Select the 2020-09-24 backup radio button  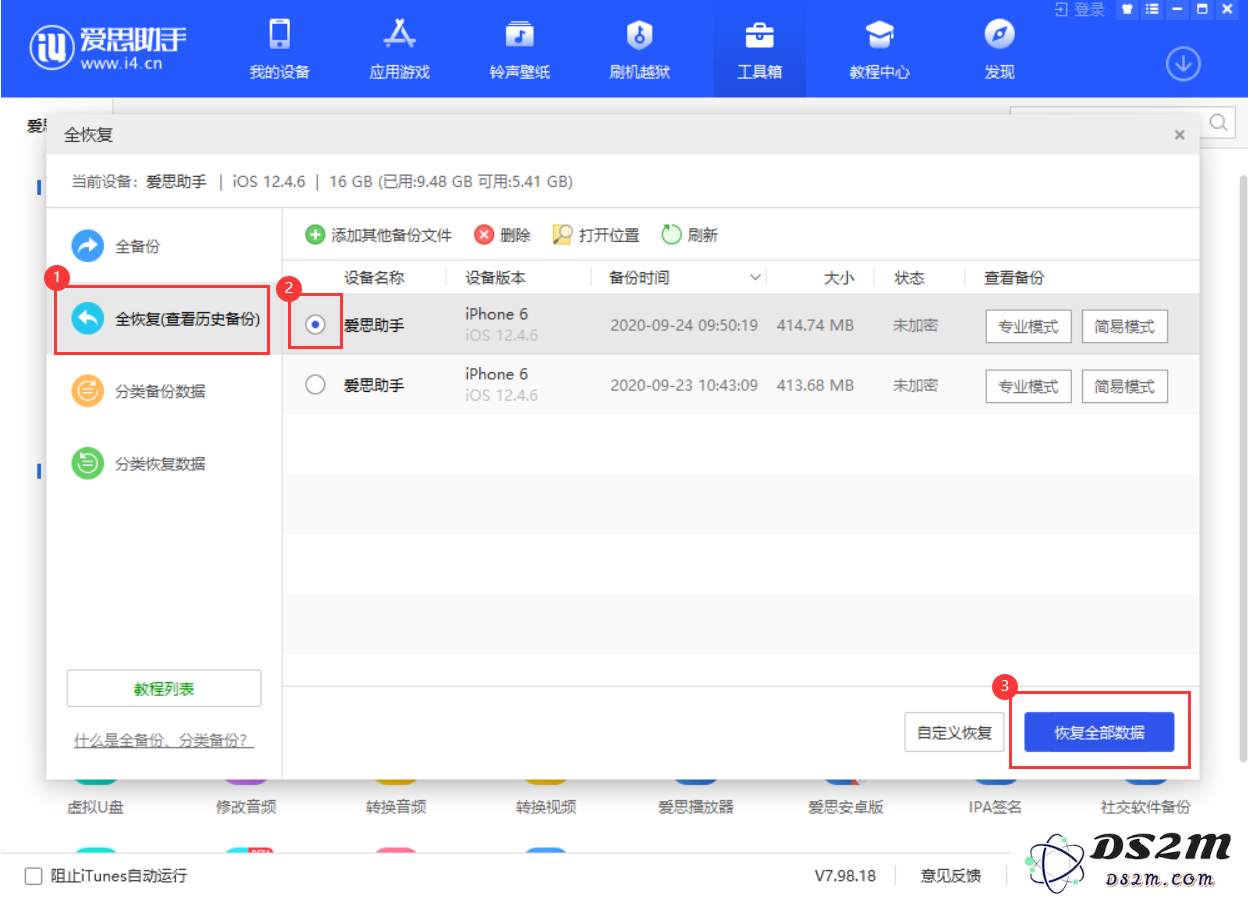click(315, 324)
